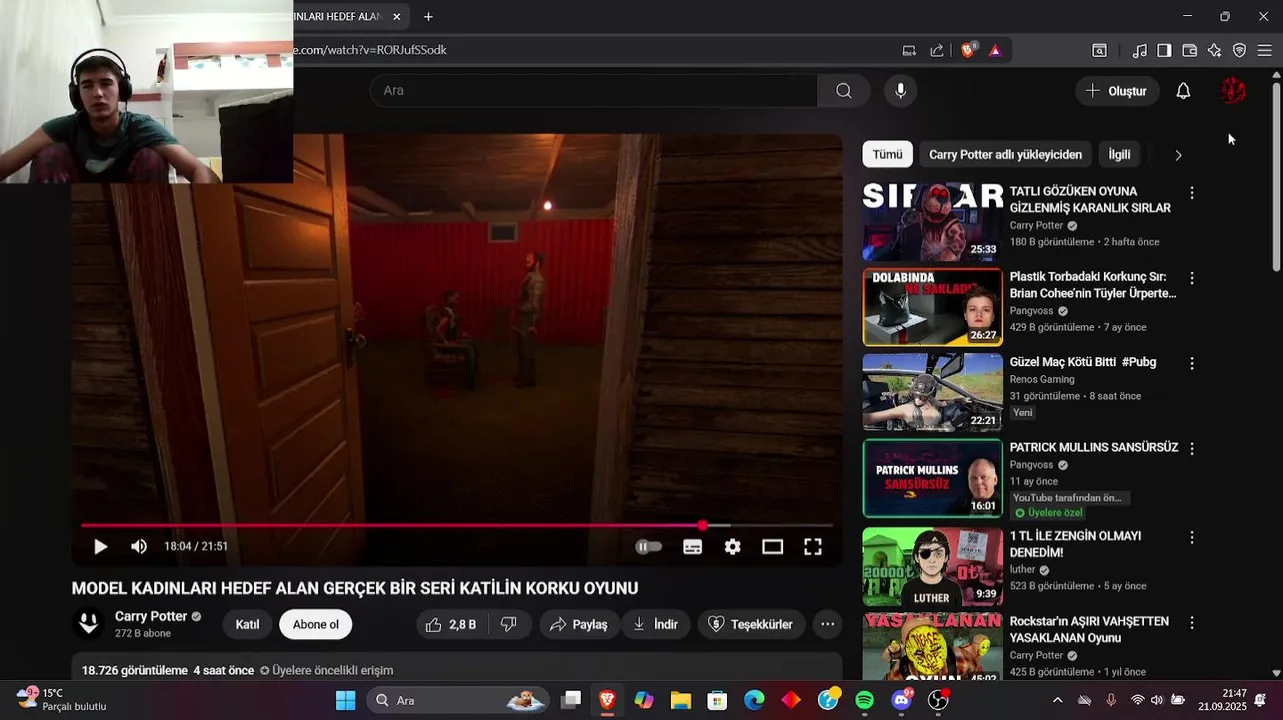Open Güzel Maç Kötü Bitti title
This screenshot has height=720, width=1283.
click(x=1083, y=362)
